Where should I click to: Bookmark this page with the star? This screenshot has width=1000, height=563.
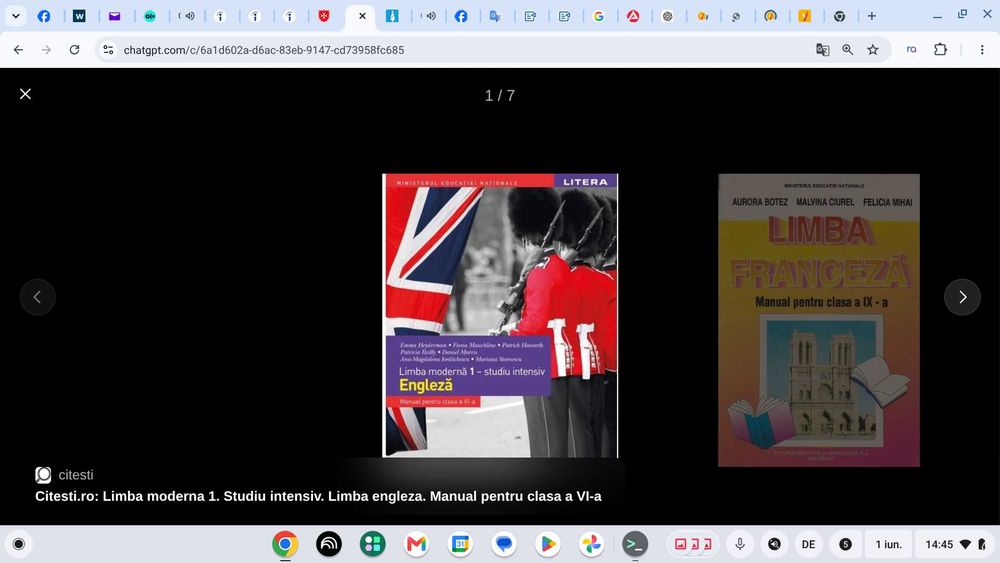[873, 50]
